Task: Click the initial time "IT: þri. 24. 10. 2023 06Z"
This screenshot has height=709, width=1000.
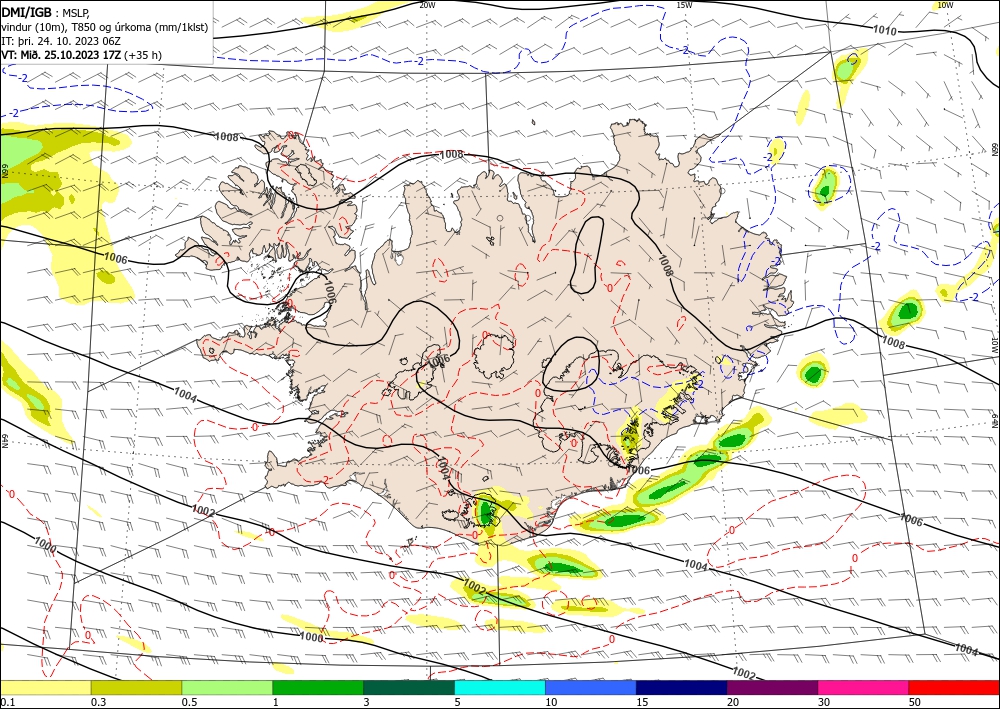Action: pos(60,41)
